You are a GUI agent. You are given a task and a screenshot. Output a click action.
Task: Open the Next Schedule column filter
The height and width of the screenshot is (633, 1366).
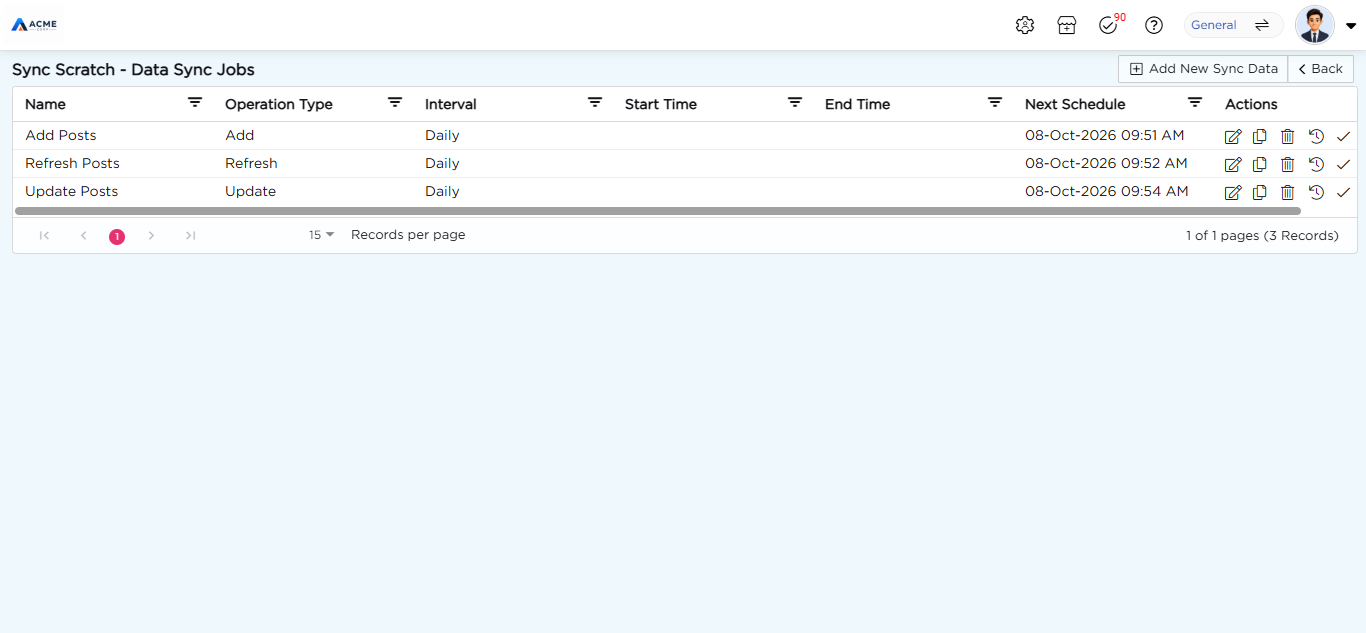pyautogui.click(x=1195, y=102)
